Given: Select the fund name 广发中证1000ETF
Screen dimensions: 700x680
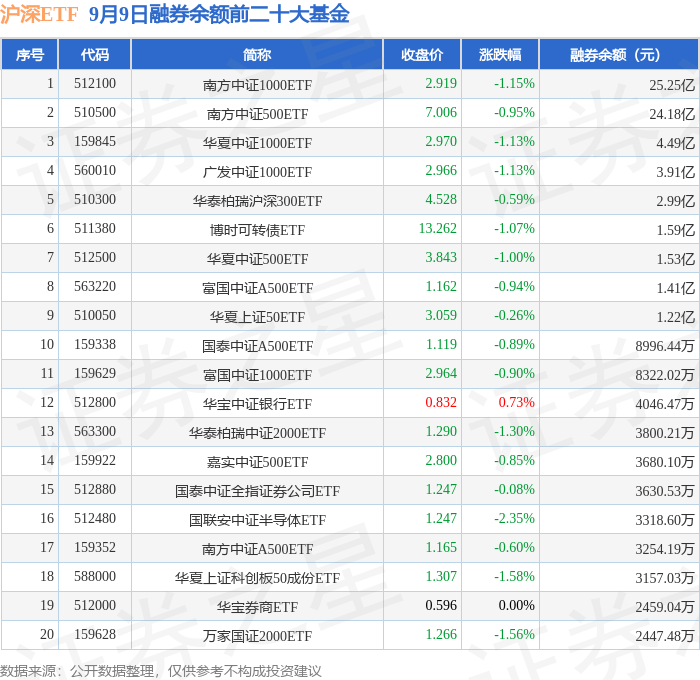Looking at the screenshot, I should pos(257,172).
